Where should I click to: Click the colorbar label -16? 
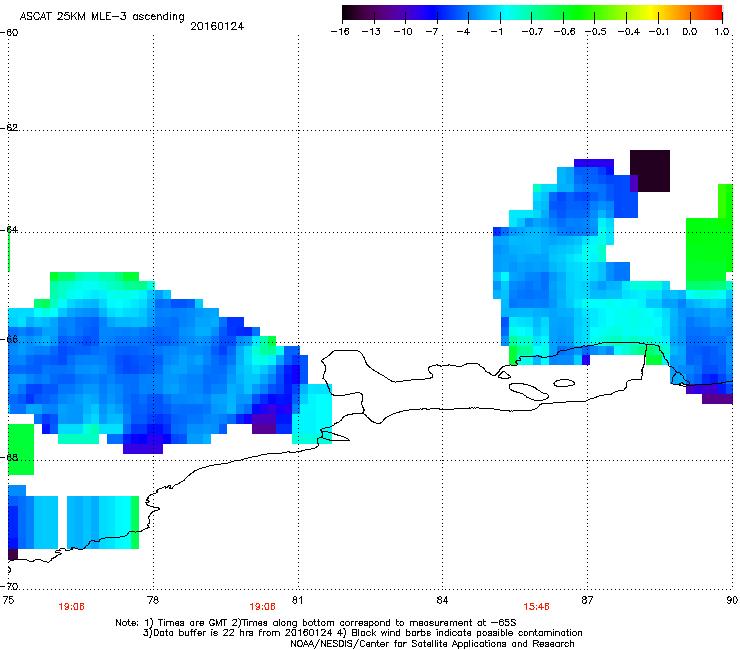pos(340,32)
